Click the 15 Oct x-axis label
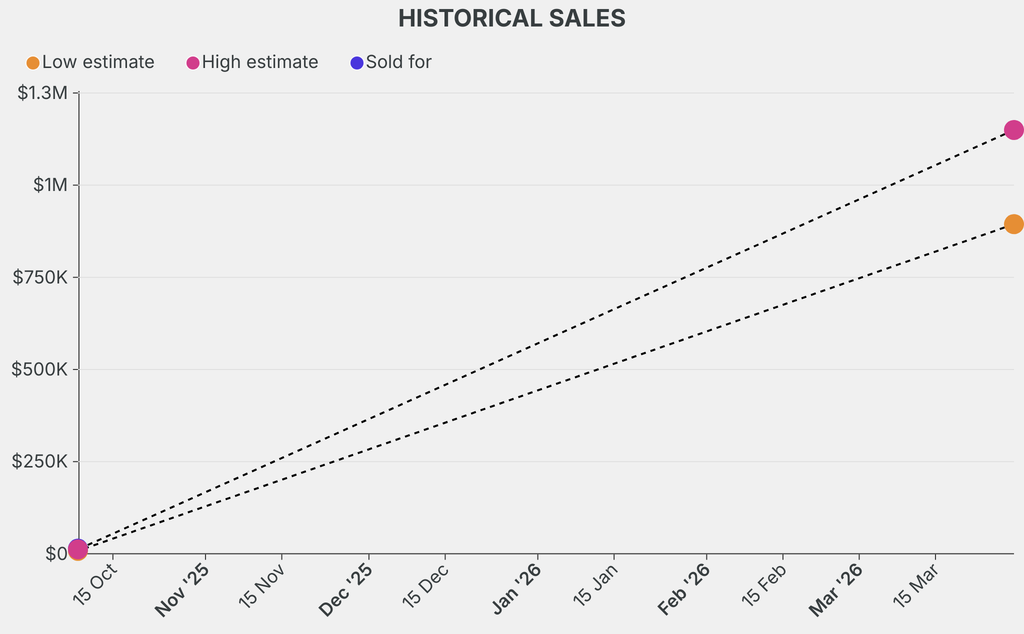1024x634 pixels. [97, 584]
